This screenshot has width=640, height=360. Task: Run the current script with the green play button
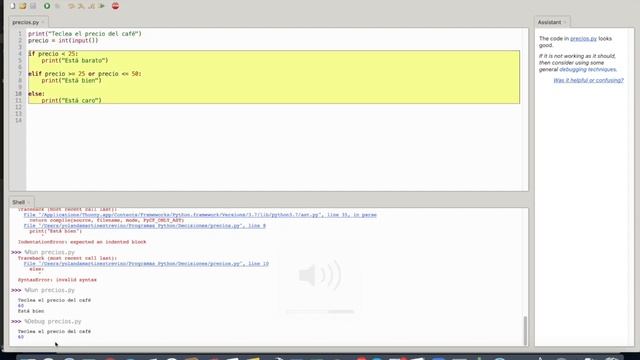click(x=47, y=6)
